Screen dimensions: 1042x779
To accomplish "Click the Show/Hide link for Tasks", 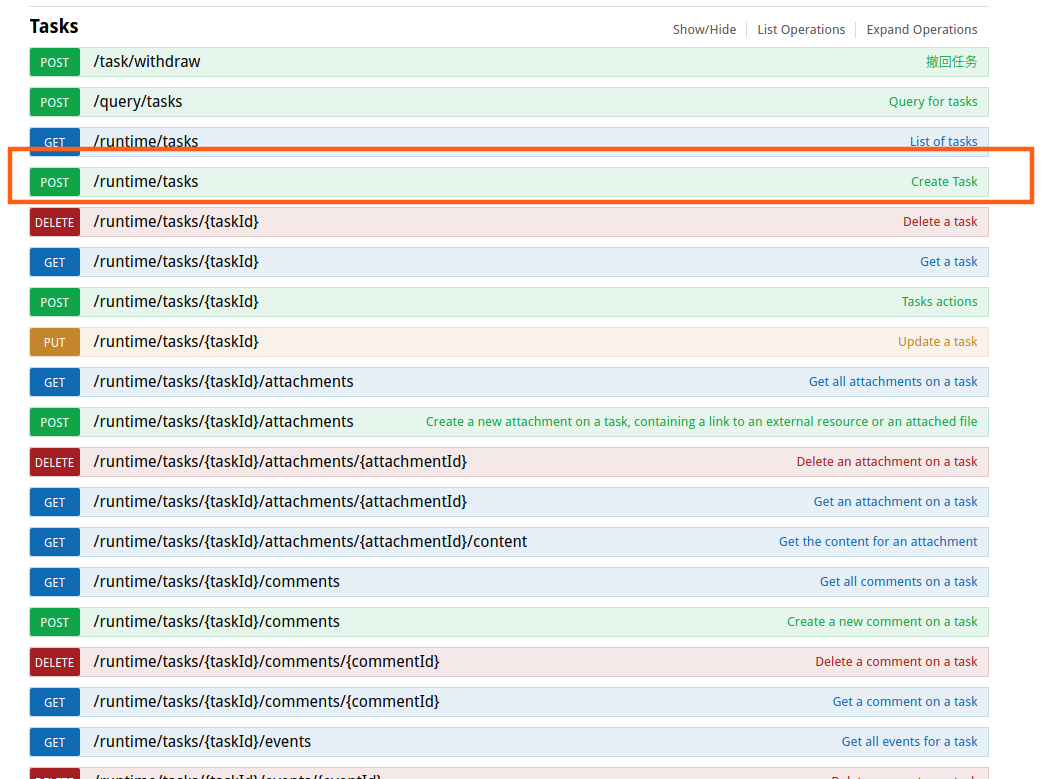I will (x=704, y=29).
